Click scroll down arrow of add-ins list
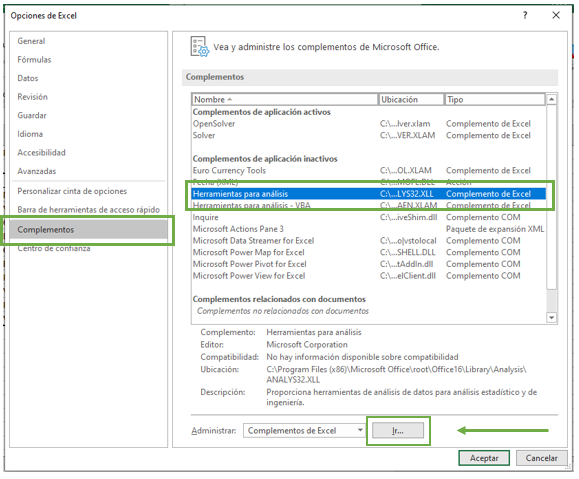 tap(551, 318)
